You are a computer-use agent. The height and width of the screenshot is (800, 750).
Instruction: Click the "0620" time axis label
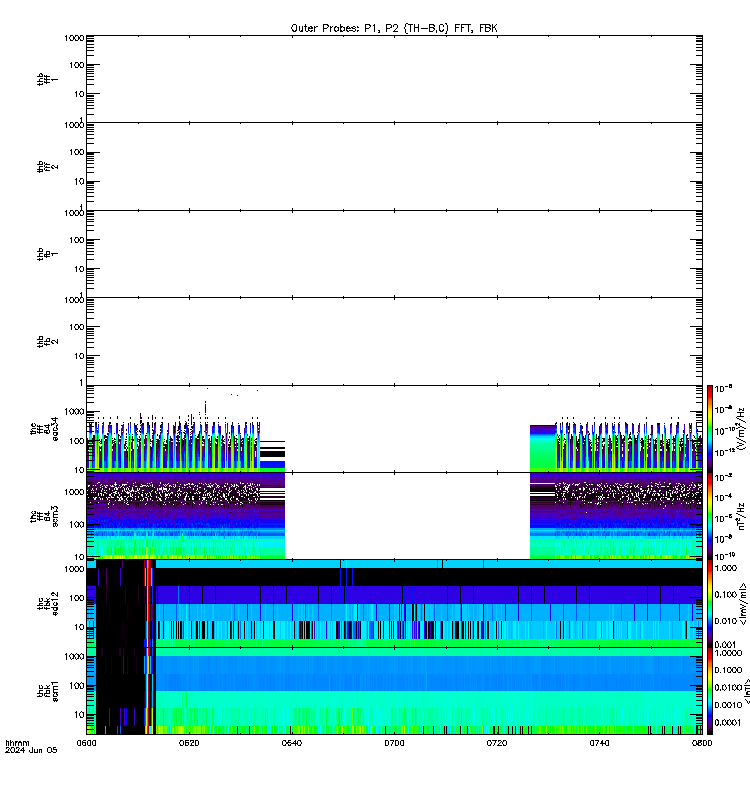tap(189, 743)
